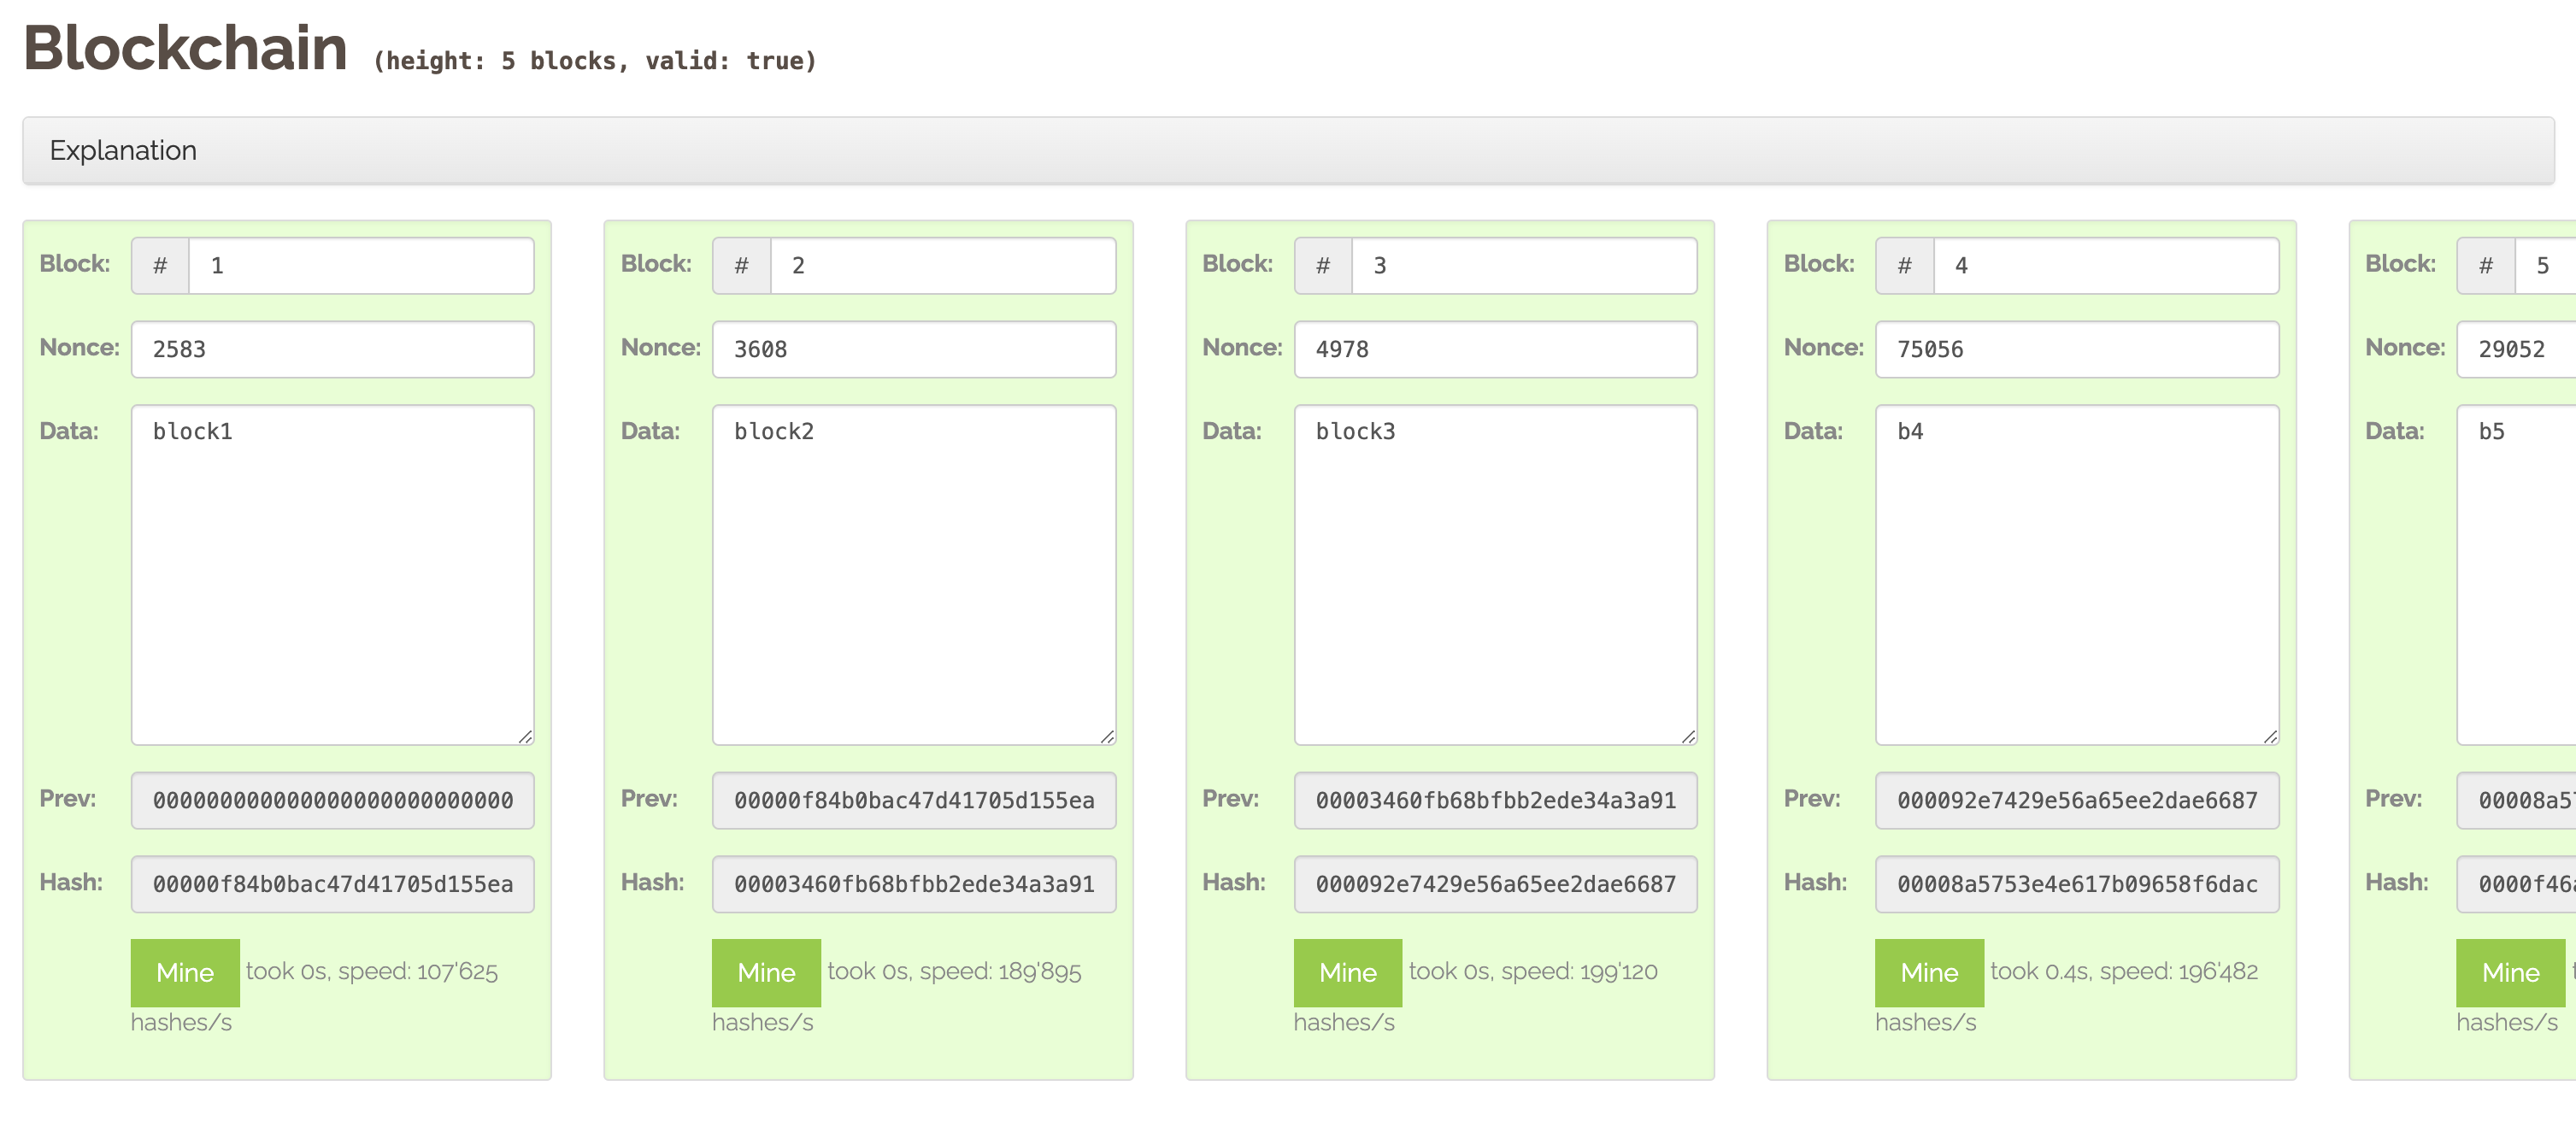Click data area containing block3

point(1494,574)
